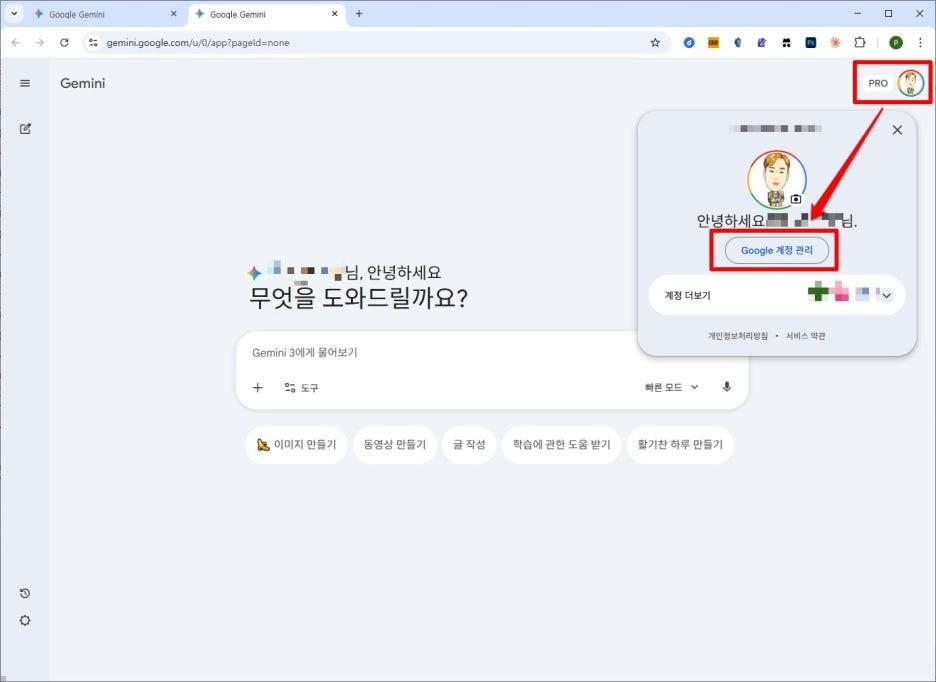Click the plus icon to add files
Viewport: 936px width, 682px height.
(257, 388)
